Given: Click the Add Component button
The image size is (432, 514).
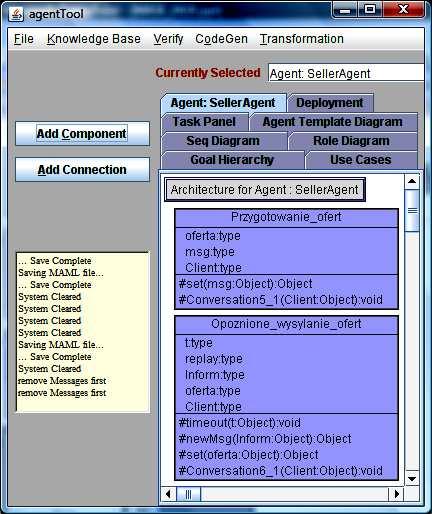Looking at the screenshot, I should click(x=82, y=134).
